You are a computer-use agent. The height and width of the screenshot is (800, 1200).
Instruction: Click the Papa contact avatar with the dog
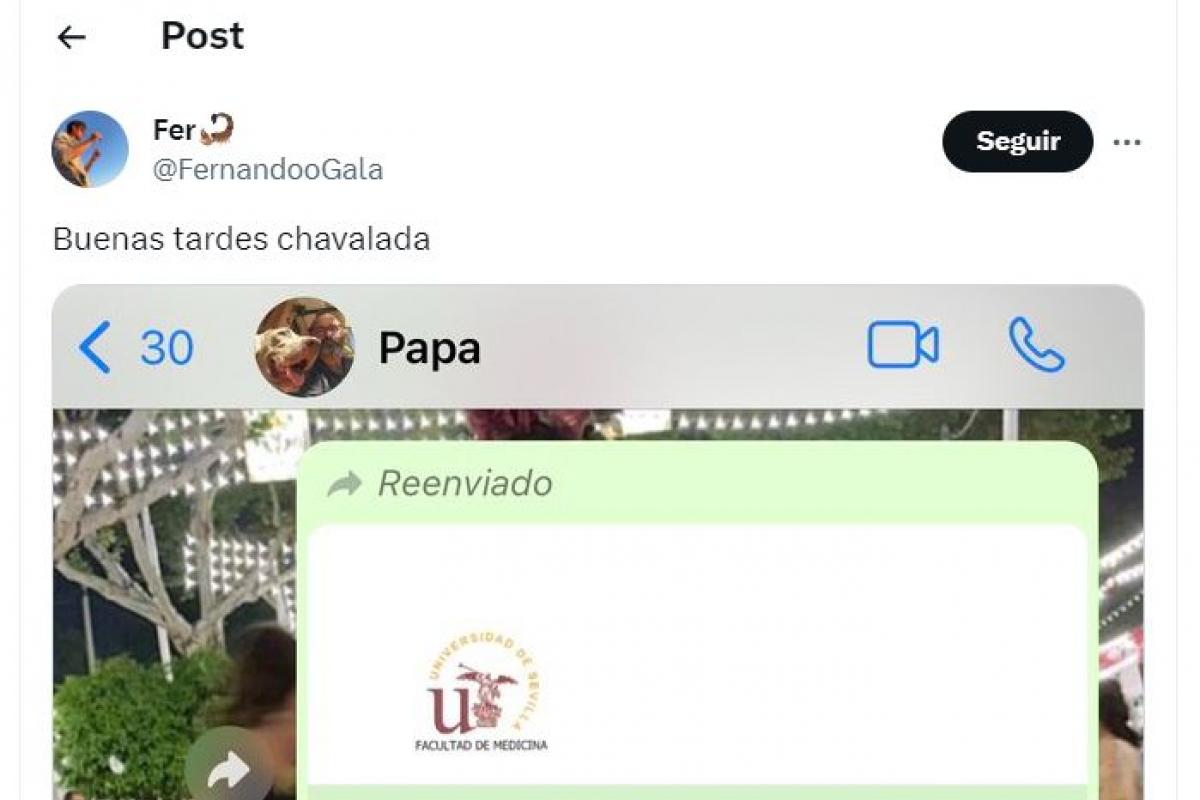304,347
